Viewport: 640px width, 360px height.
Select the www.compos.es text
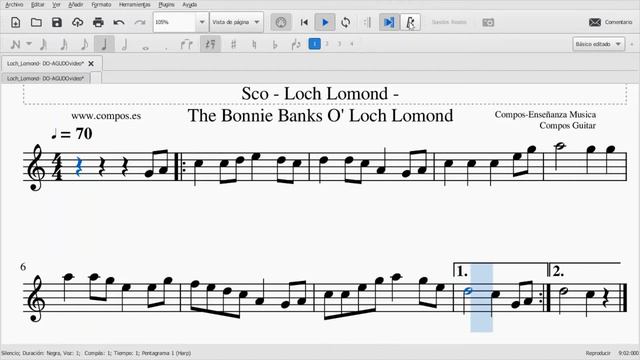pos(106,116)
